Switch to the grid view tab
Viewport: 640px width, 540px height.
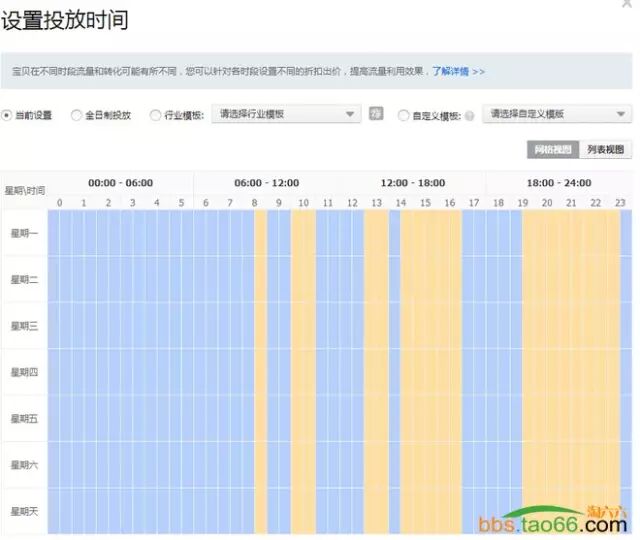point(553,150)
